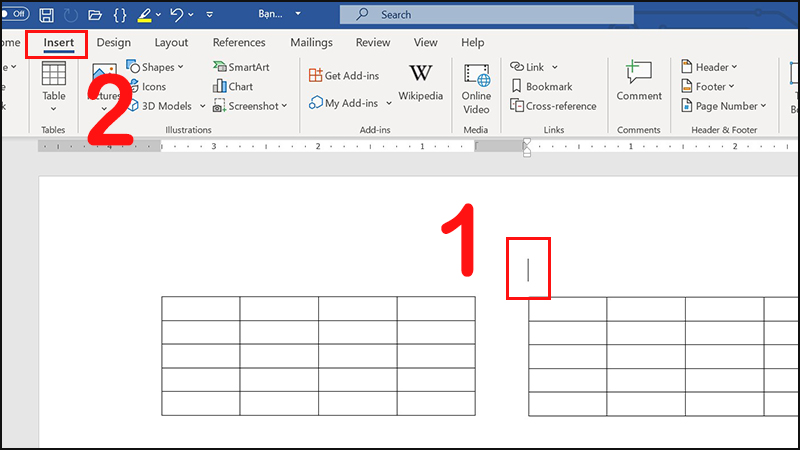The image size is (800, 450).
Task: Click the top-left cell of left table
Action: (201, 308)
